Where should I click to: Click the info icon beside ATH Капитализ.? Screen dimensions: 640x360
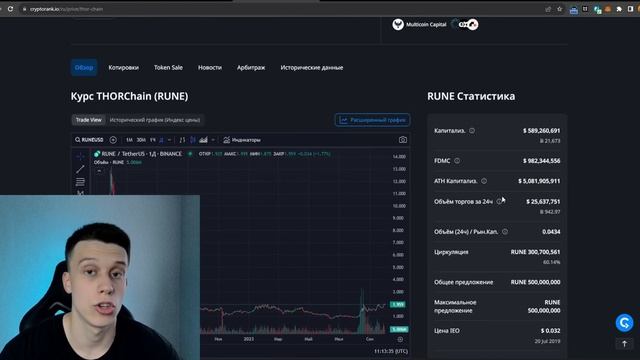coord(484,181)
